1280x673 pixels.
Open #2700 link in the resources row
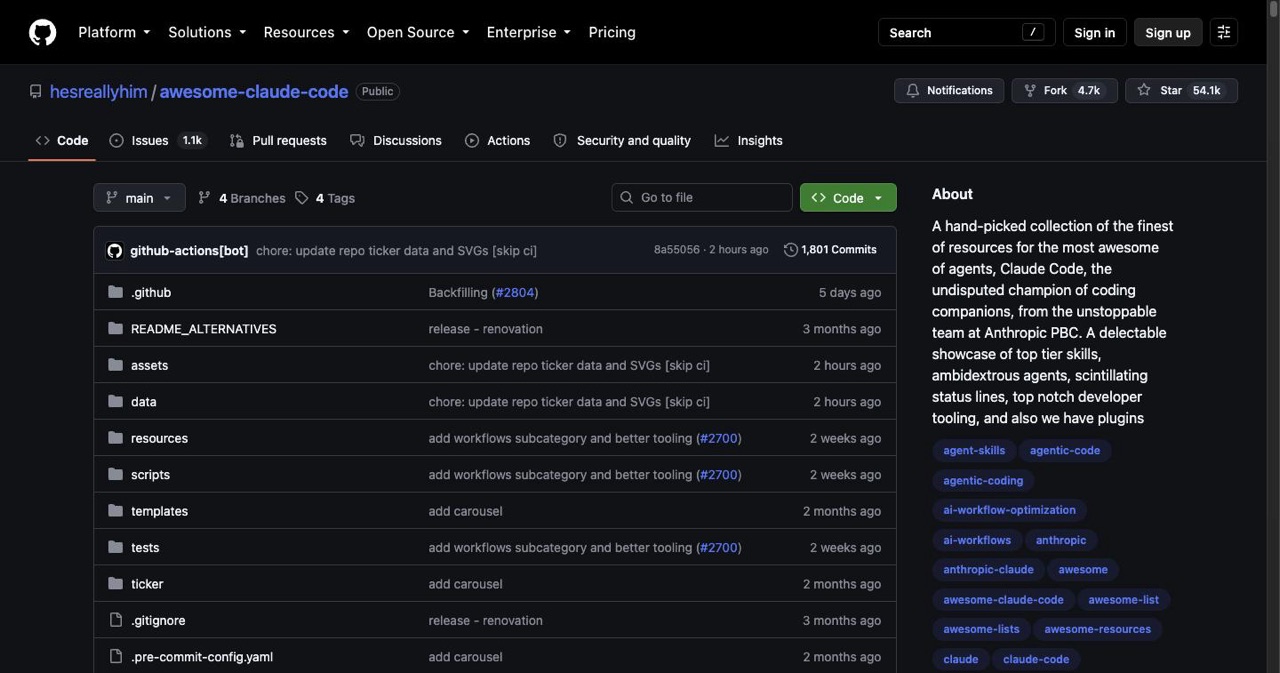(719, 438)
